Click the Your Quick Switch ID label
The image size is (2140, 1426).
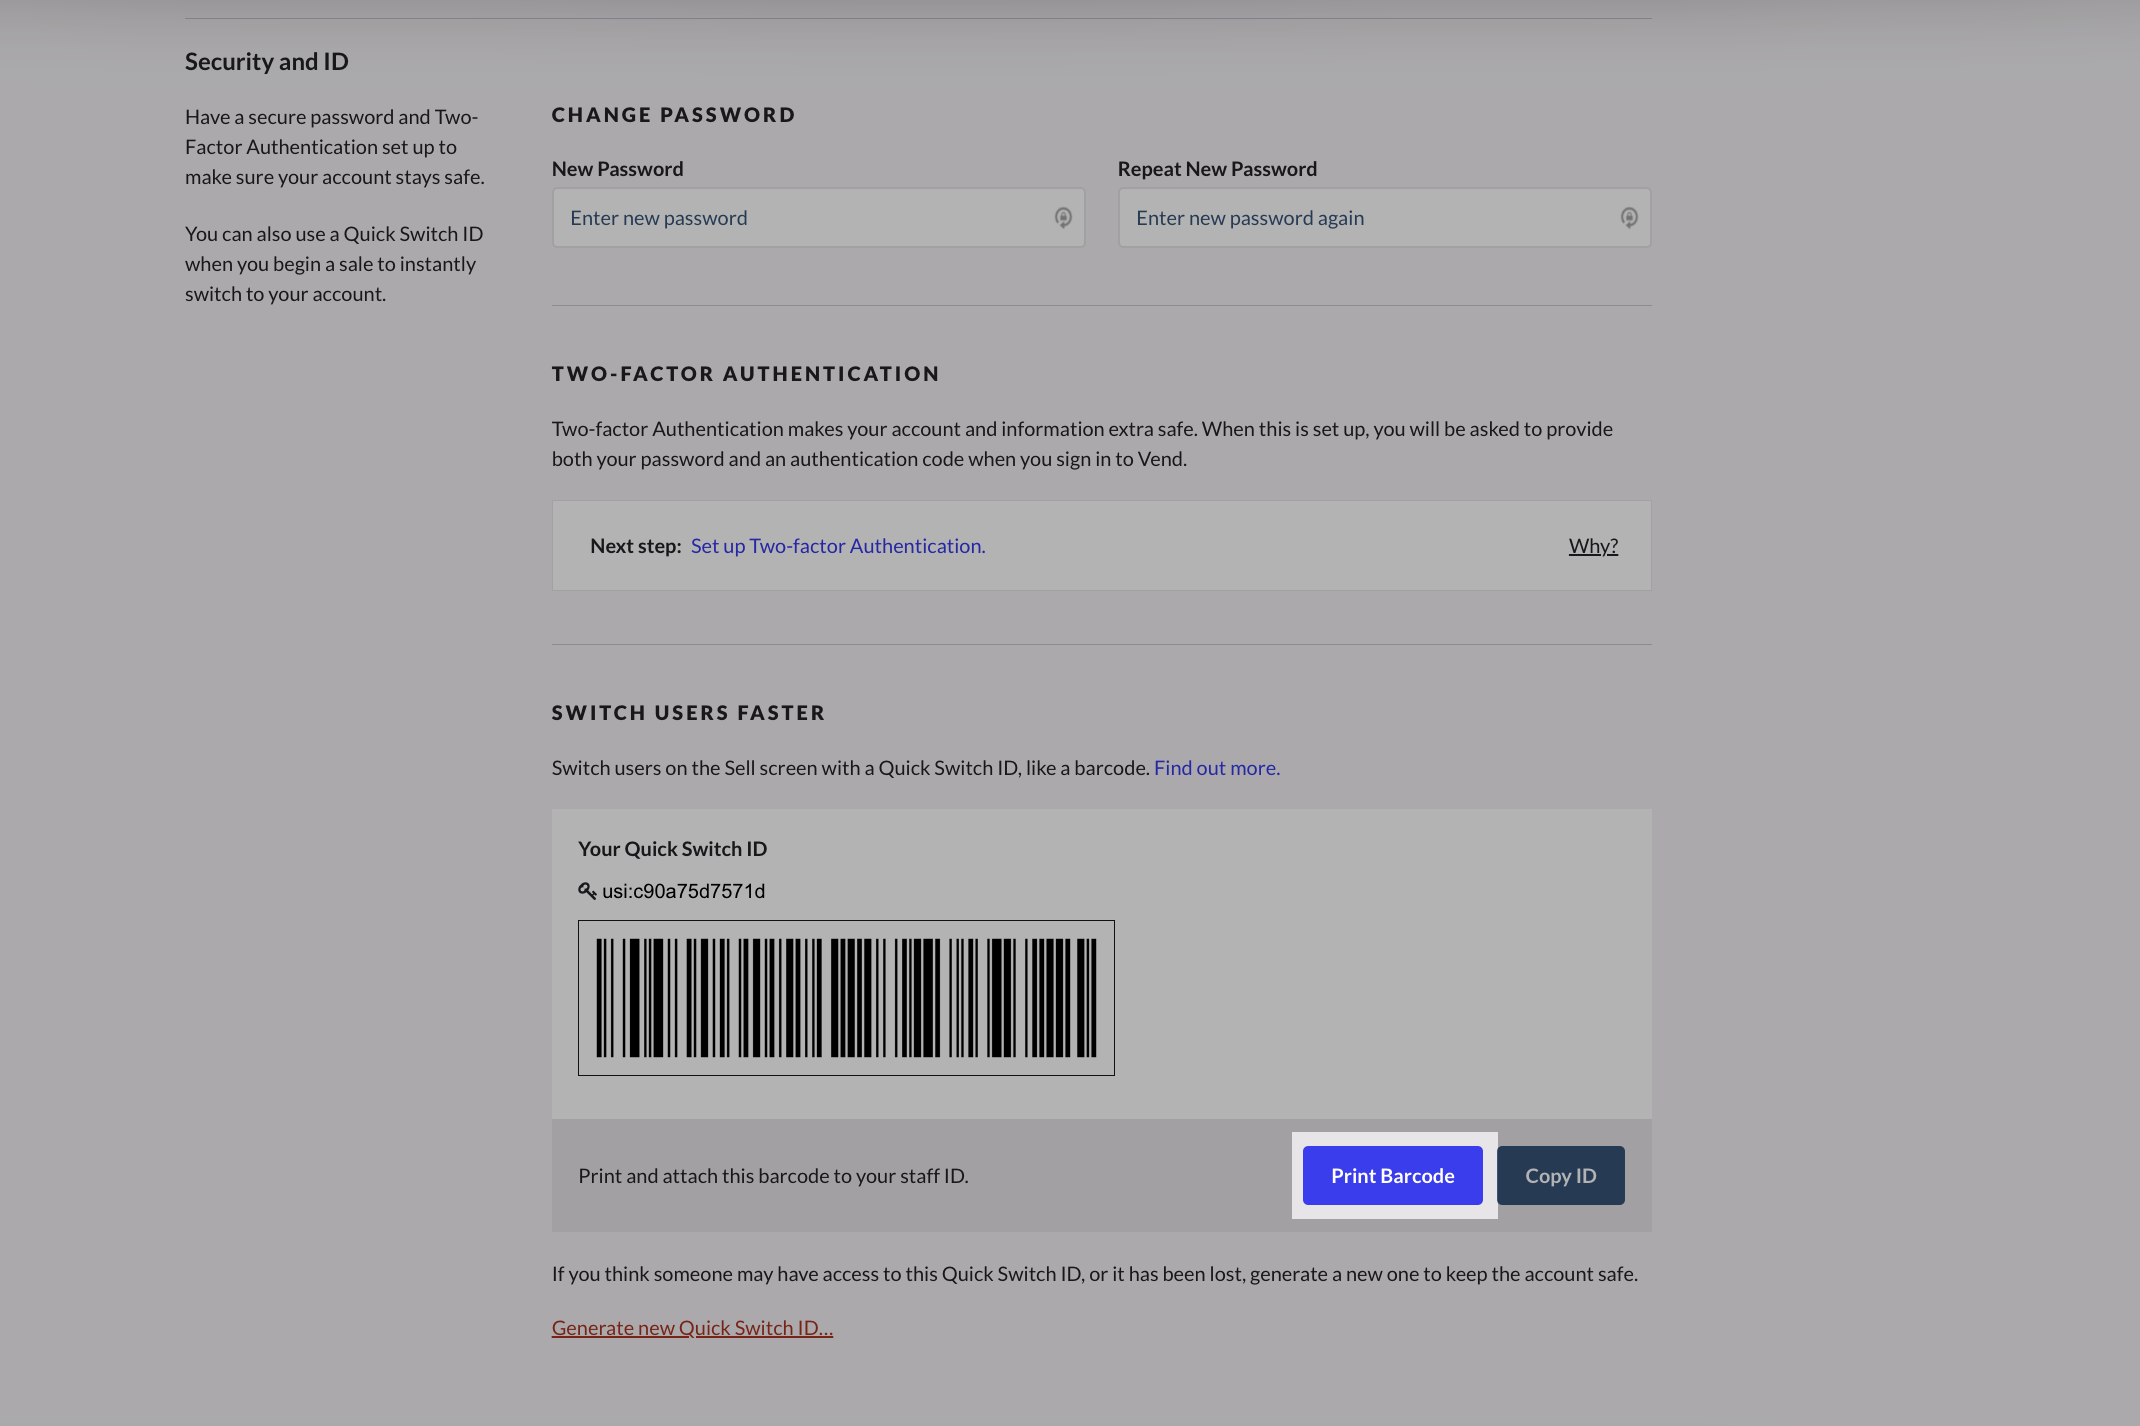(672, 849)
